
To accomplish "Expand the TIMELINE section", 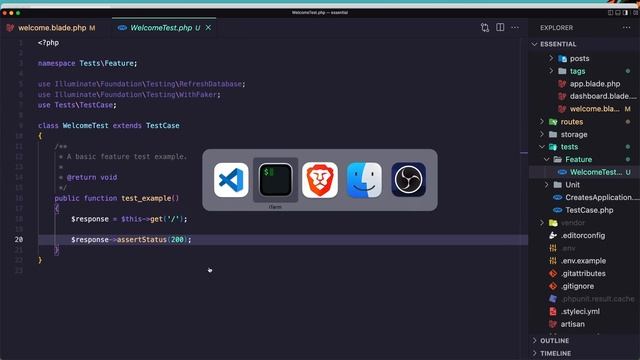I will point(584,353).
